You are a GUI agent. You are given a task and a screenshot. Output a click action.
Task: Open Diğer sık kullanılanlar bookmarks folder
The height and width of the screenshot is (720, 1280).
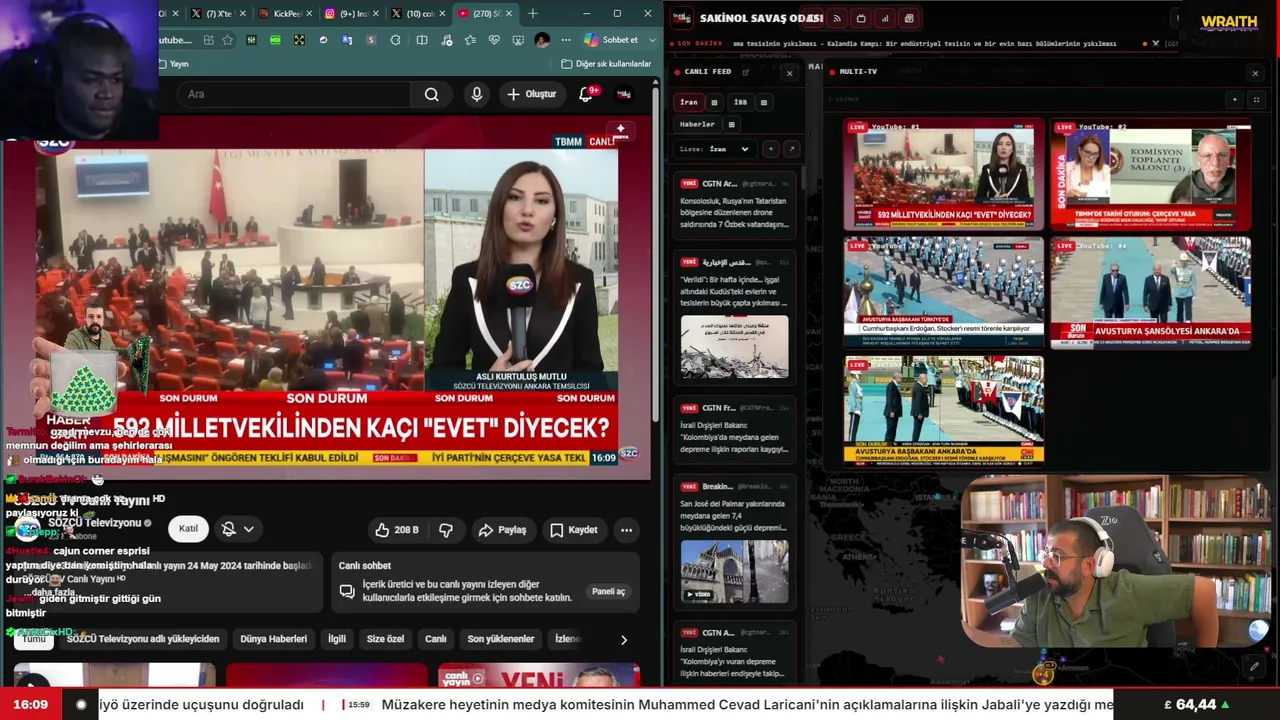click(606, 64)
